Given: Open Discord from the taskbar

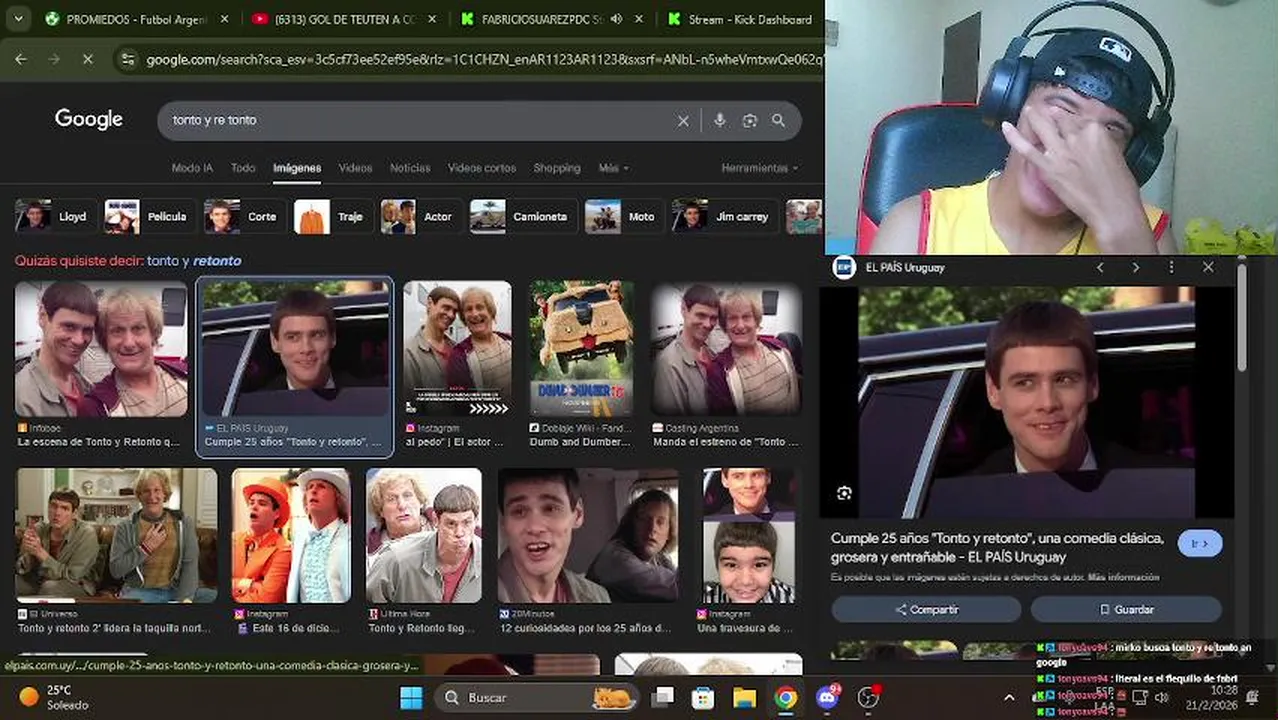Looking at the screenshot, I should pyautogui.click(x=827, y=697).
